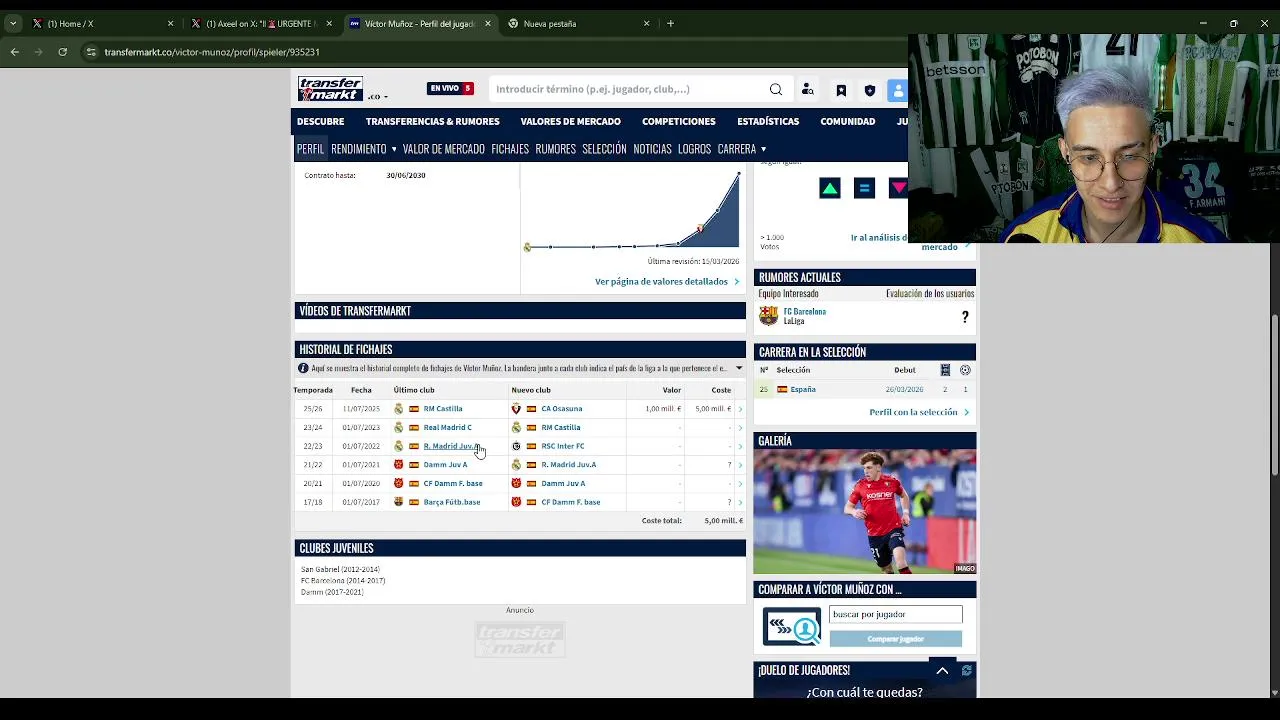Open Valores de mercado menu
1280x720 pixels.
coord(570,121)
